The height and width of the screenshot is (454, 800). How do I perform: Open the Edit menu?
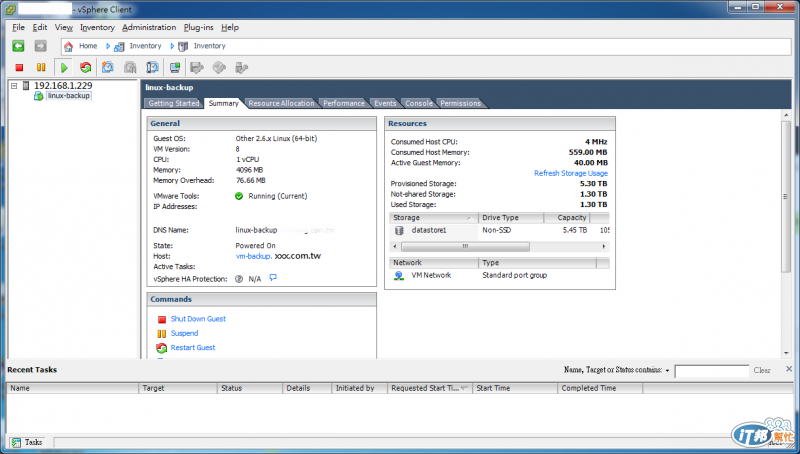coord(40,28)
